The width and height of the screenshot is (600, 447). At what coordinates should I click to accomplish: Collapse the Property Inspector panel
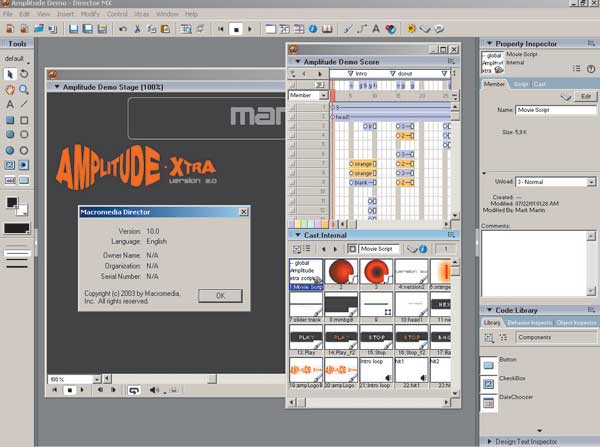point(489,44)
